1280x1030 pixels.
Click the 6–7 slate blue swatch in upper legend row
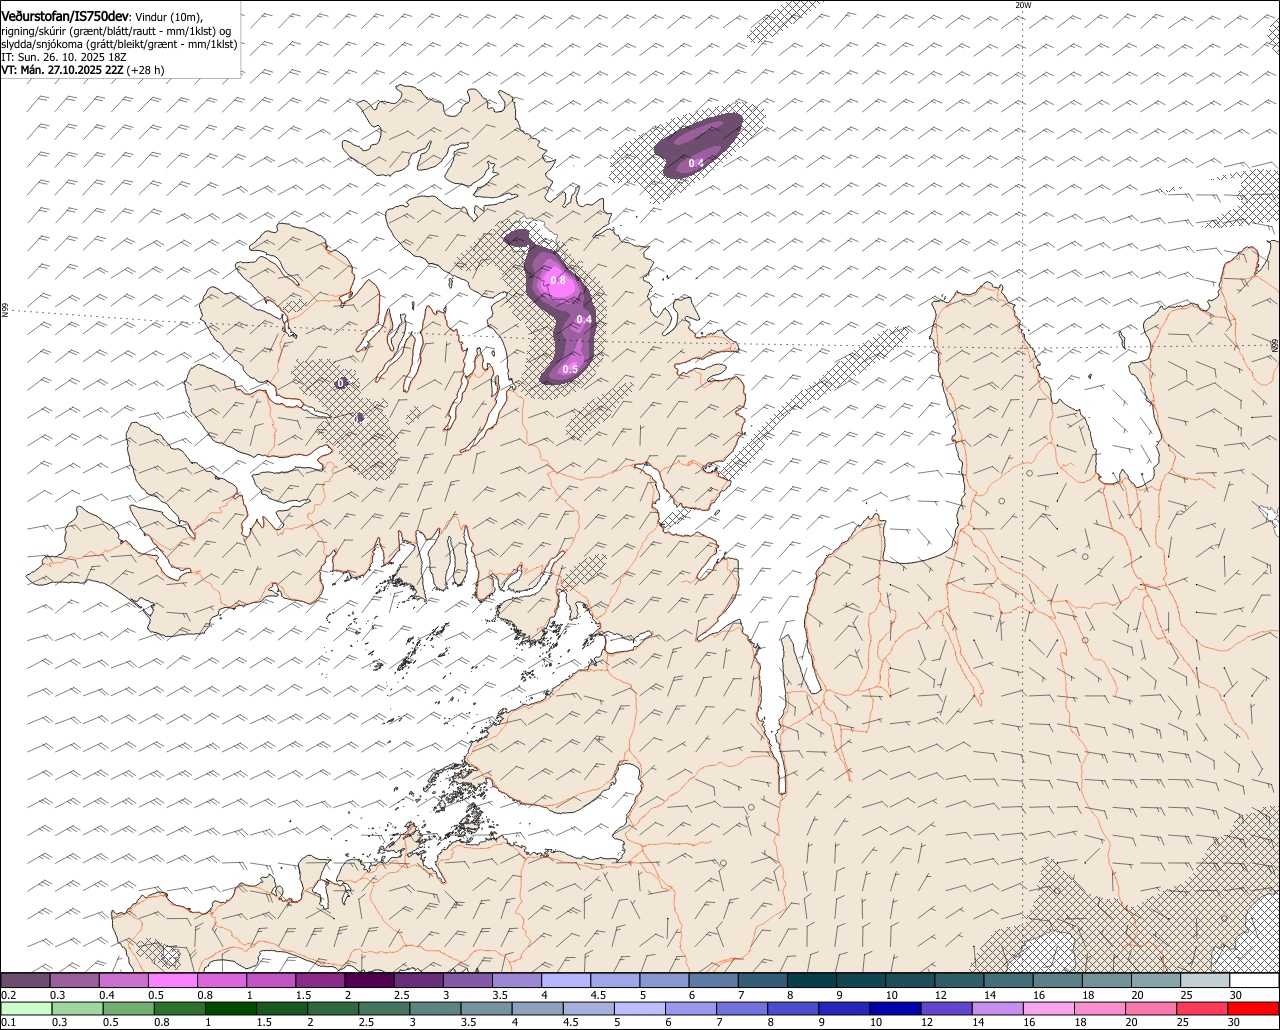pos(714,981)
